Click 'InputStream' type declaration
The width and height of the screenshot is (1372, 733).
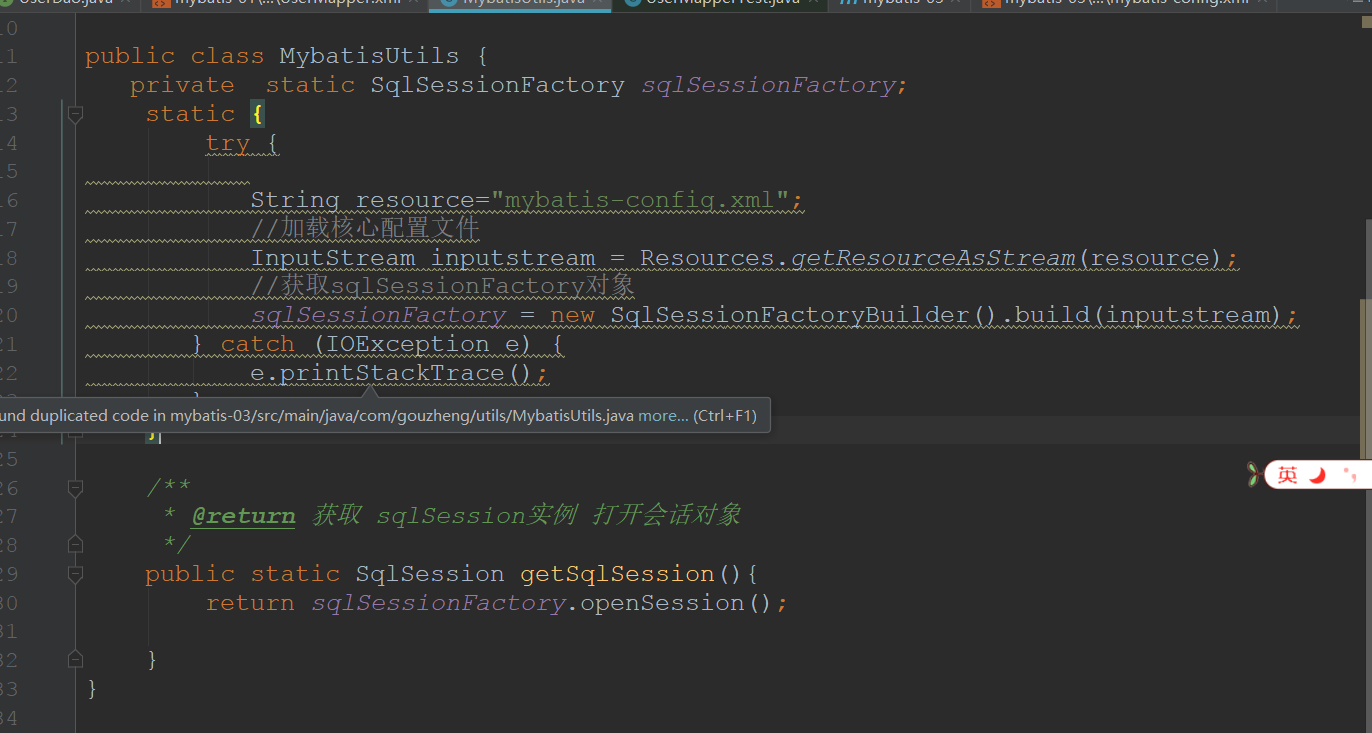332,258
